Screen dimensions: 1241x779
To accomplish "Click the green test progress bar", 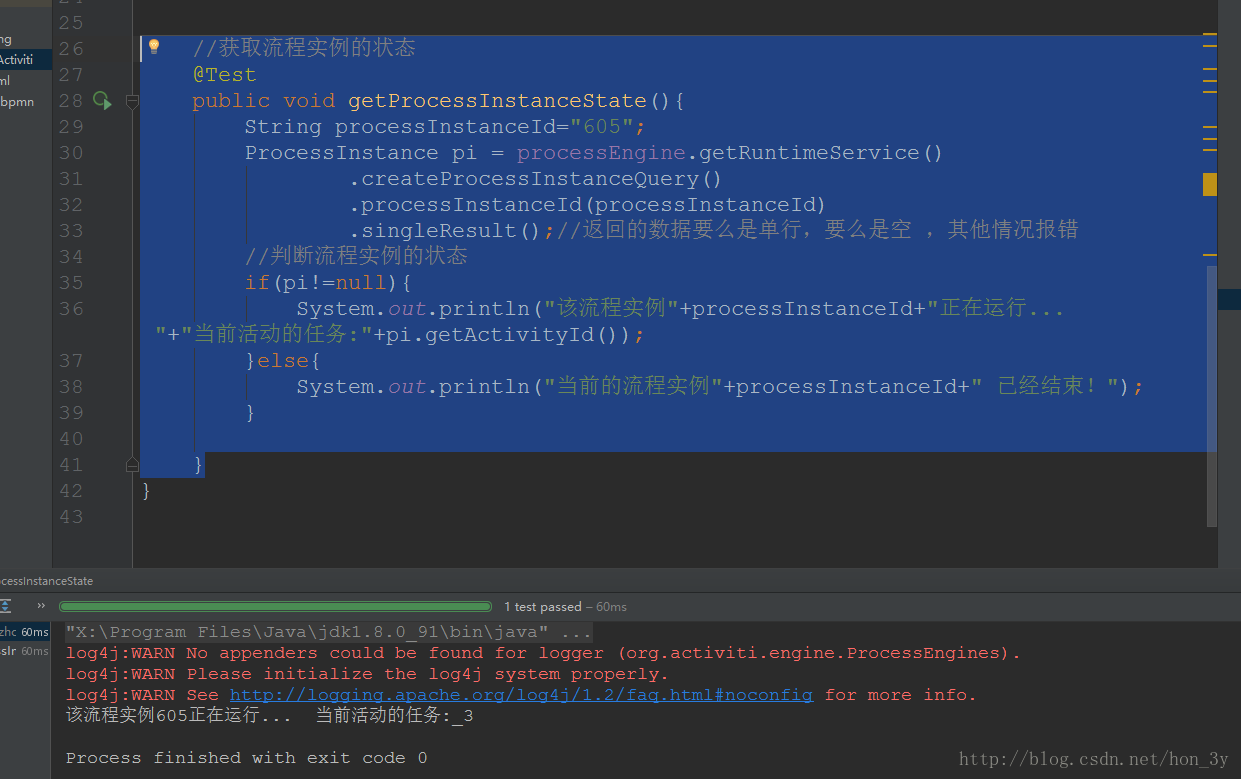I will (275, 606).
